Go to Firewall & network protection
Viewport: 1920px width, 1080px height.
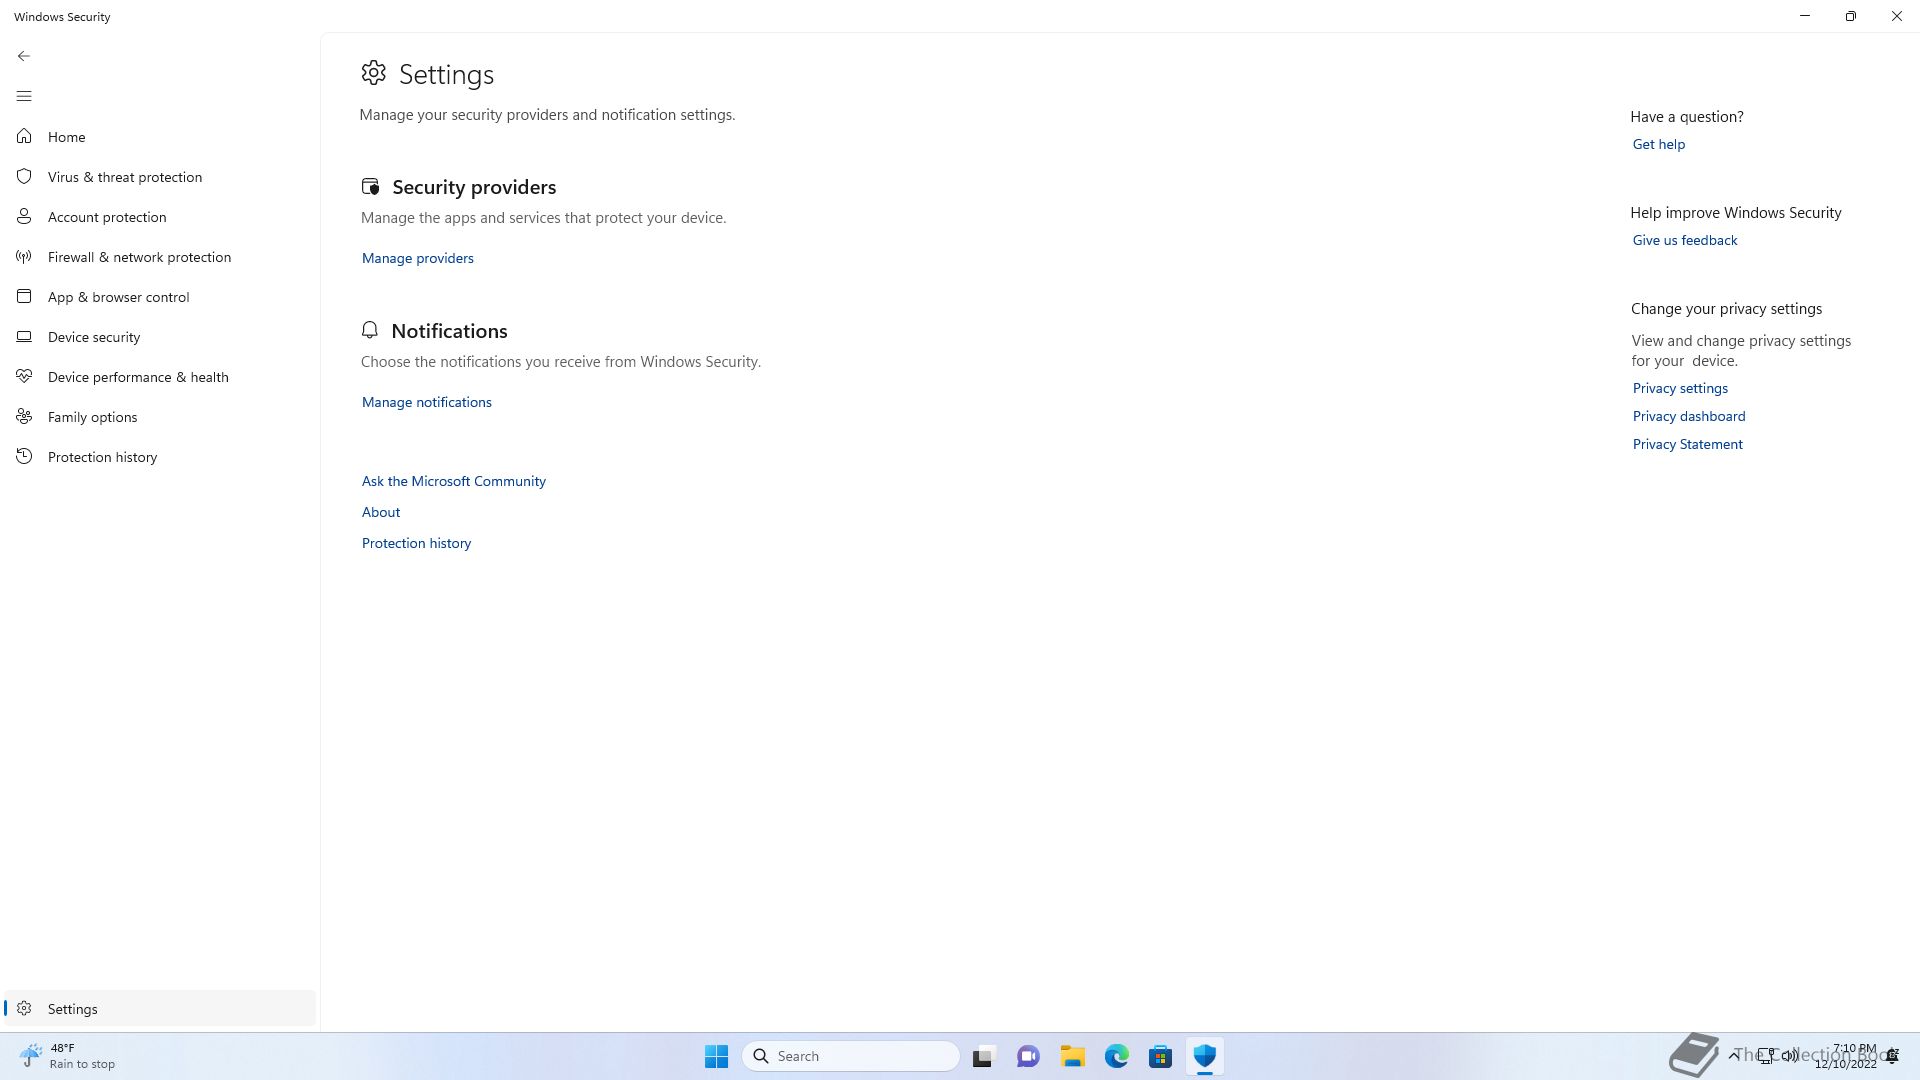tap(160, 257)
